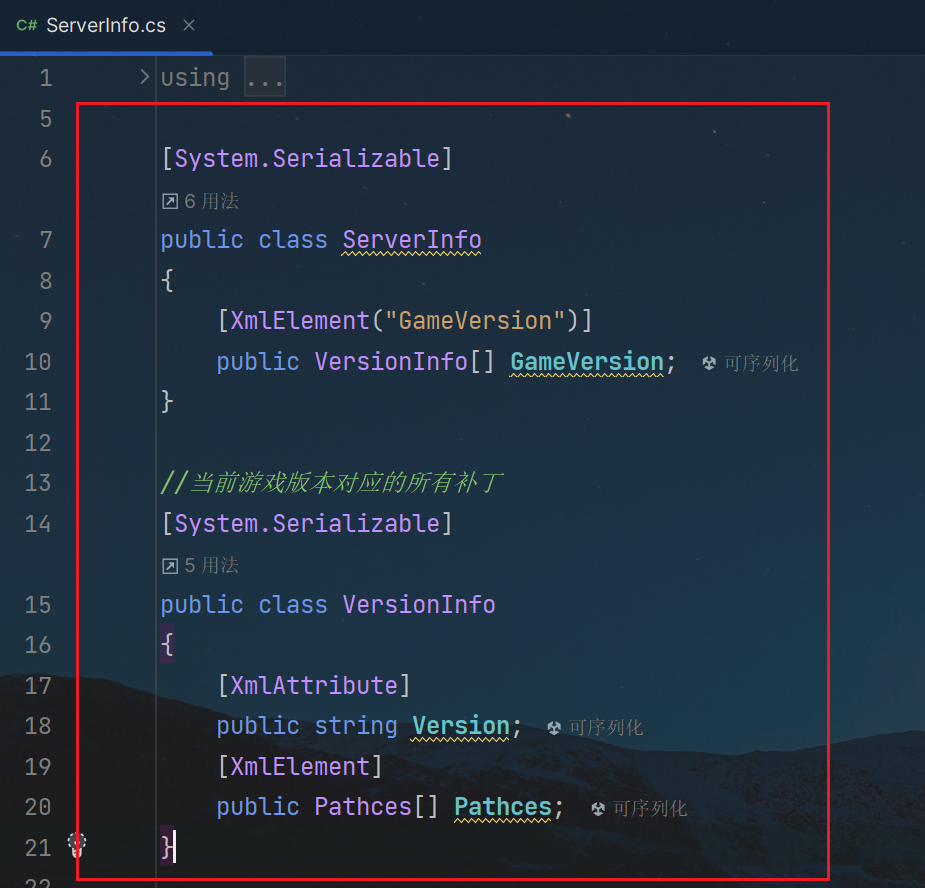925x888 pixels.
Task: Select the ServerInfo.cs editor tab
Action: [106, 27]
